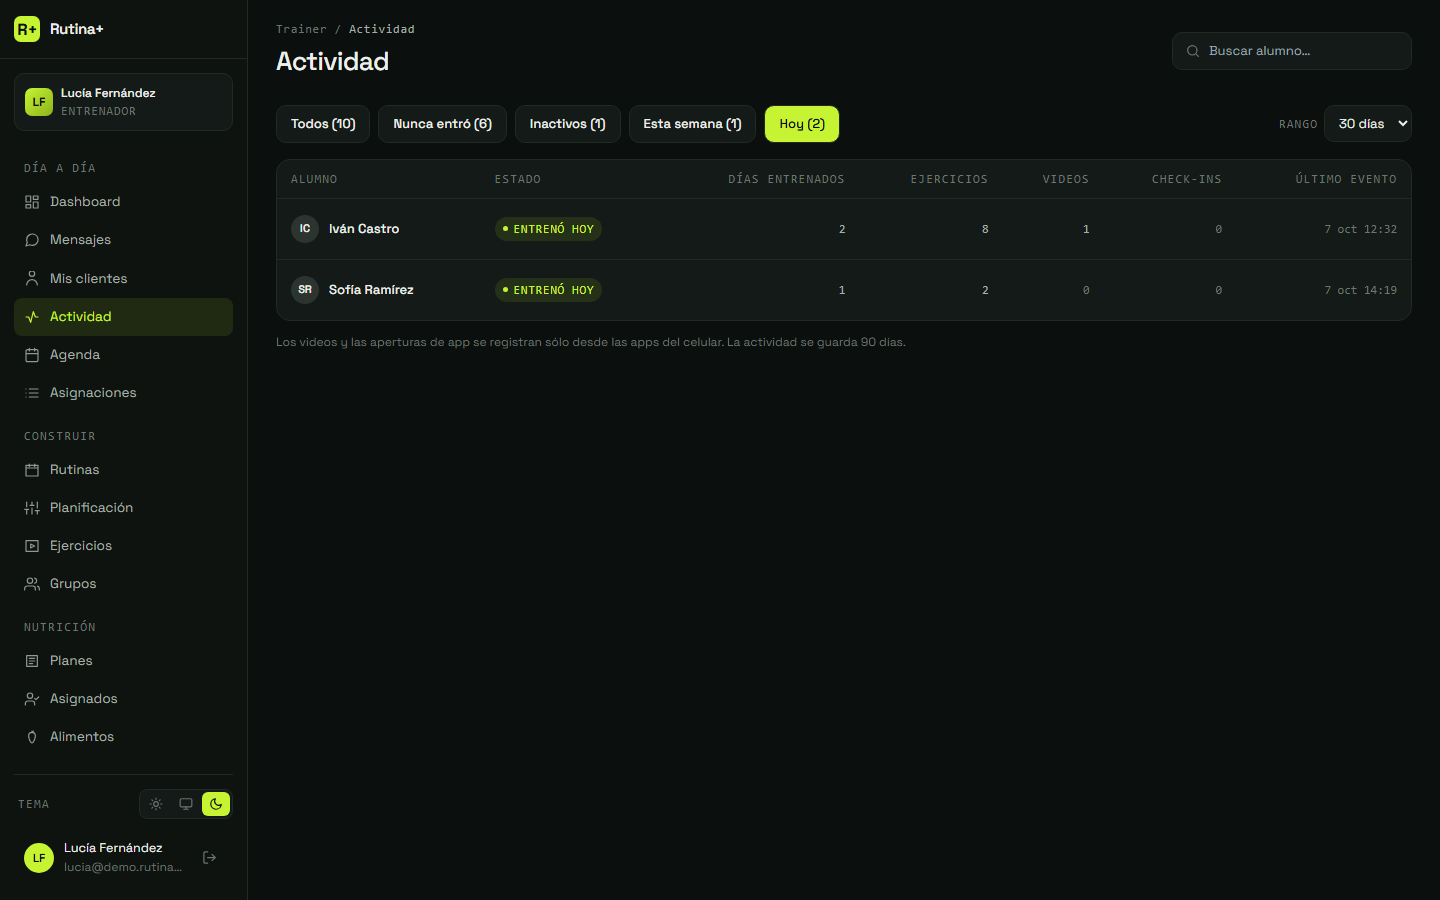Open Grupos page
Screen dimensions: 1440x900
(x=123, y=584)
